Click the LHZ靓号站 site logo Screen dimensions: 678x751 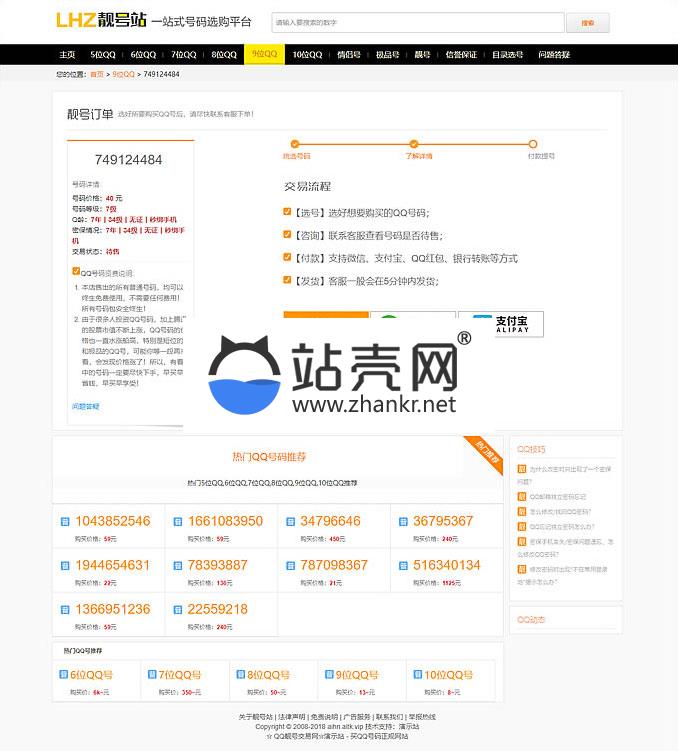tap(100, 20)
